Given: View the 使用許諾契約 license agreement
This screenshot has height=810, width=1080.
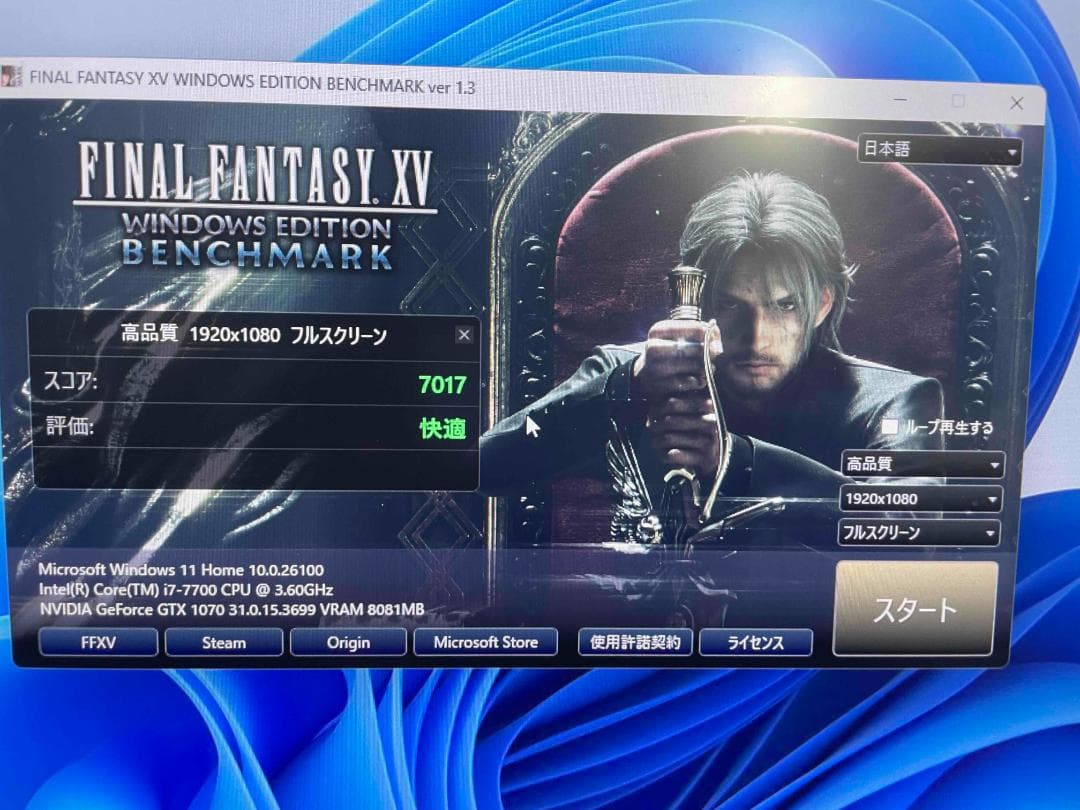Looking at the screenshot, I should click(x=635, y=642).
